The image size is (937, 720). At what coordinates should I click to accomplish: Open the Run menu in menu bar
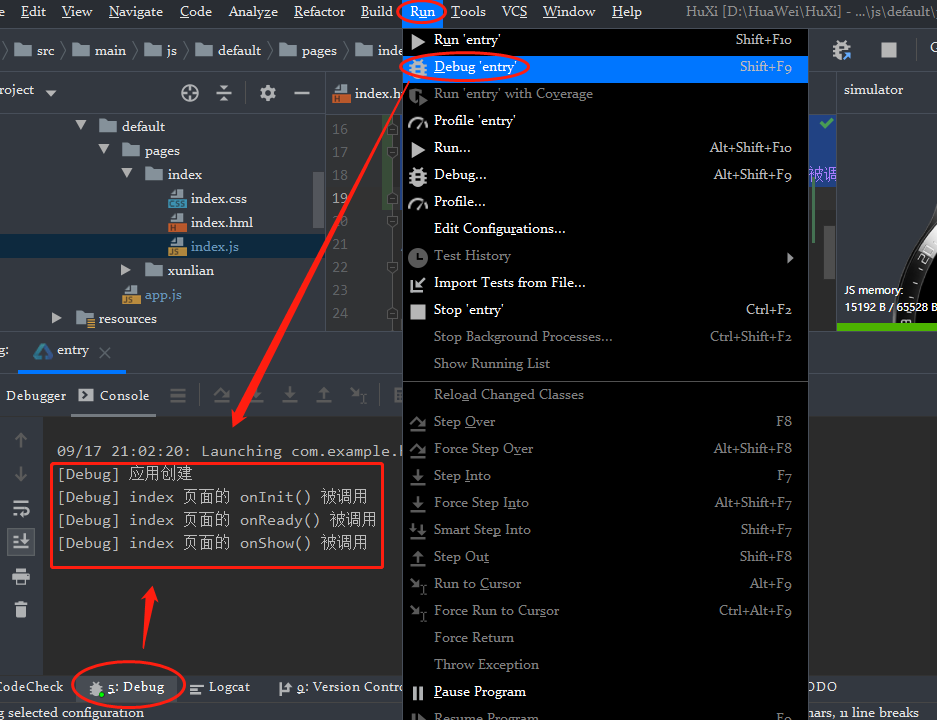(422, 11)
